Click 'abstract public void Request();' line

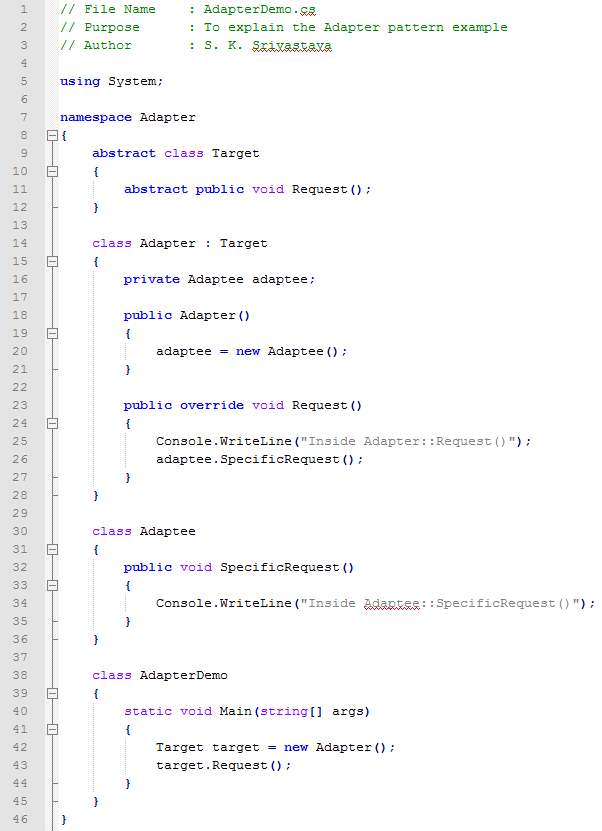pyautogui.click(x=247, y=189)
